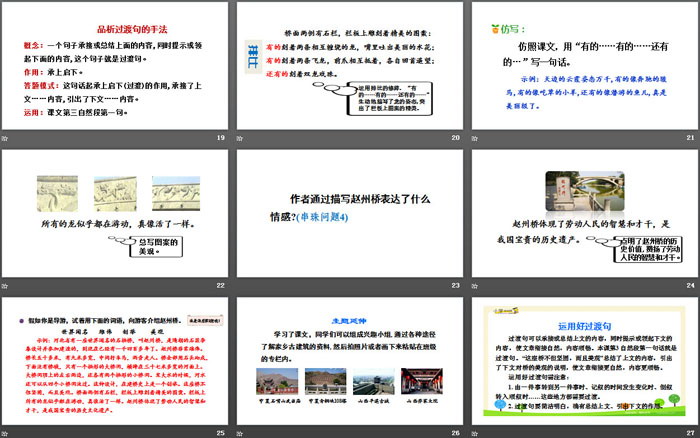Click slide number 25 label

[x=221, y=433]
